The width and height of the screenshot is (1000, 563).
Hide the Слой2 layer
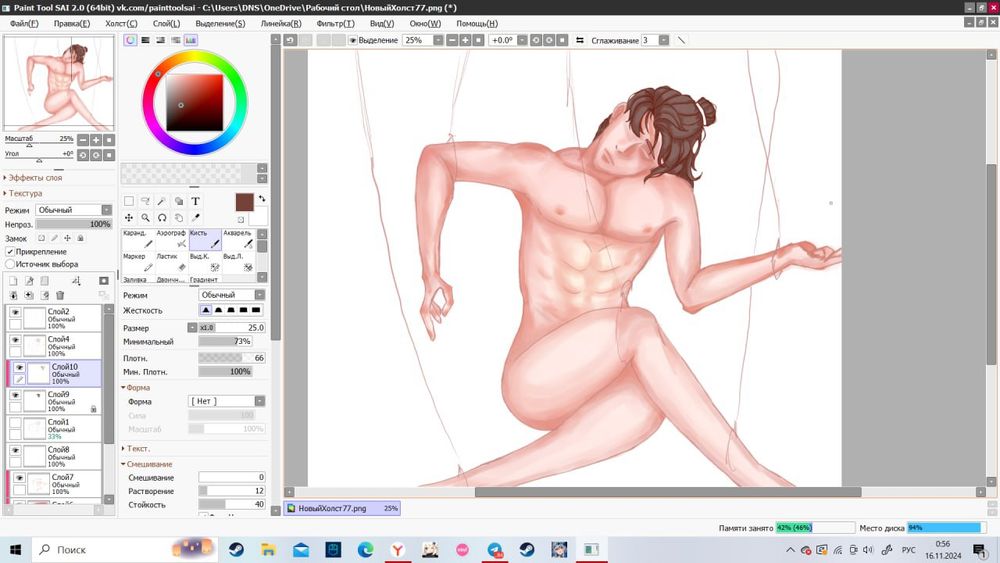[x=15, y=312]
